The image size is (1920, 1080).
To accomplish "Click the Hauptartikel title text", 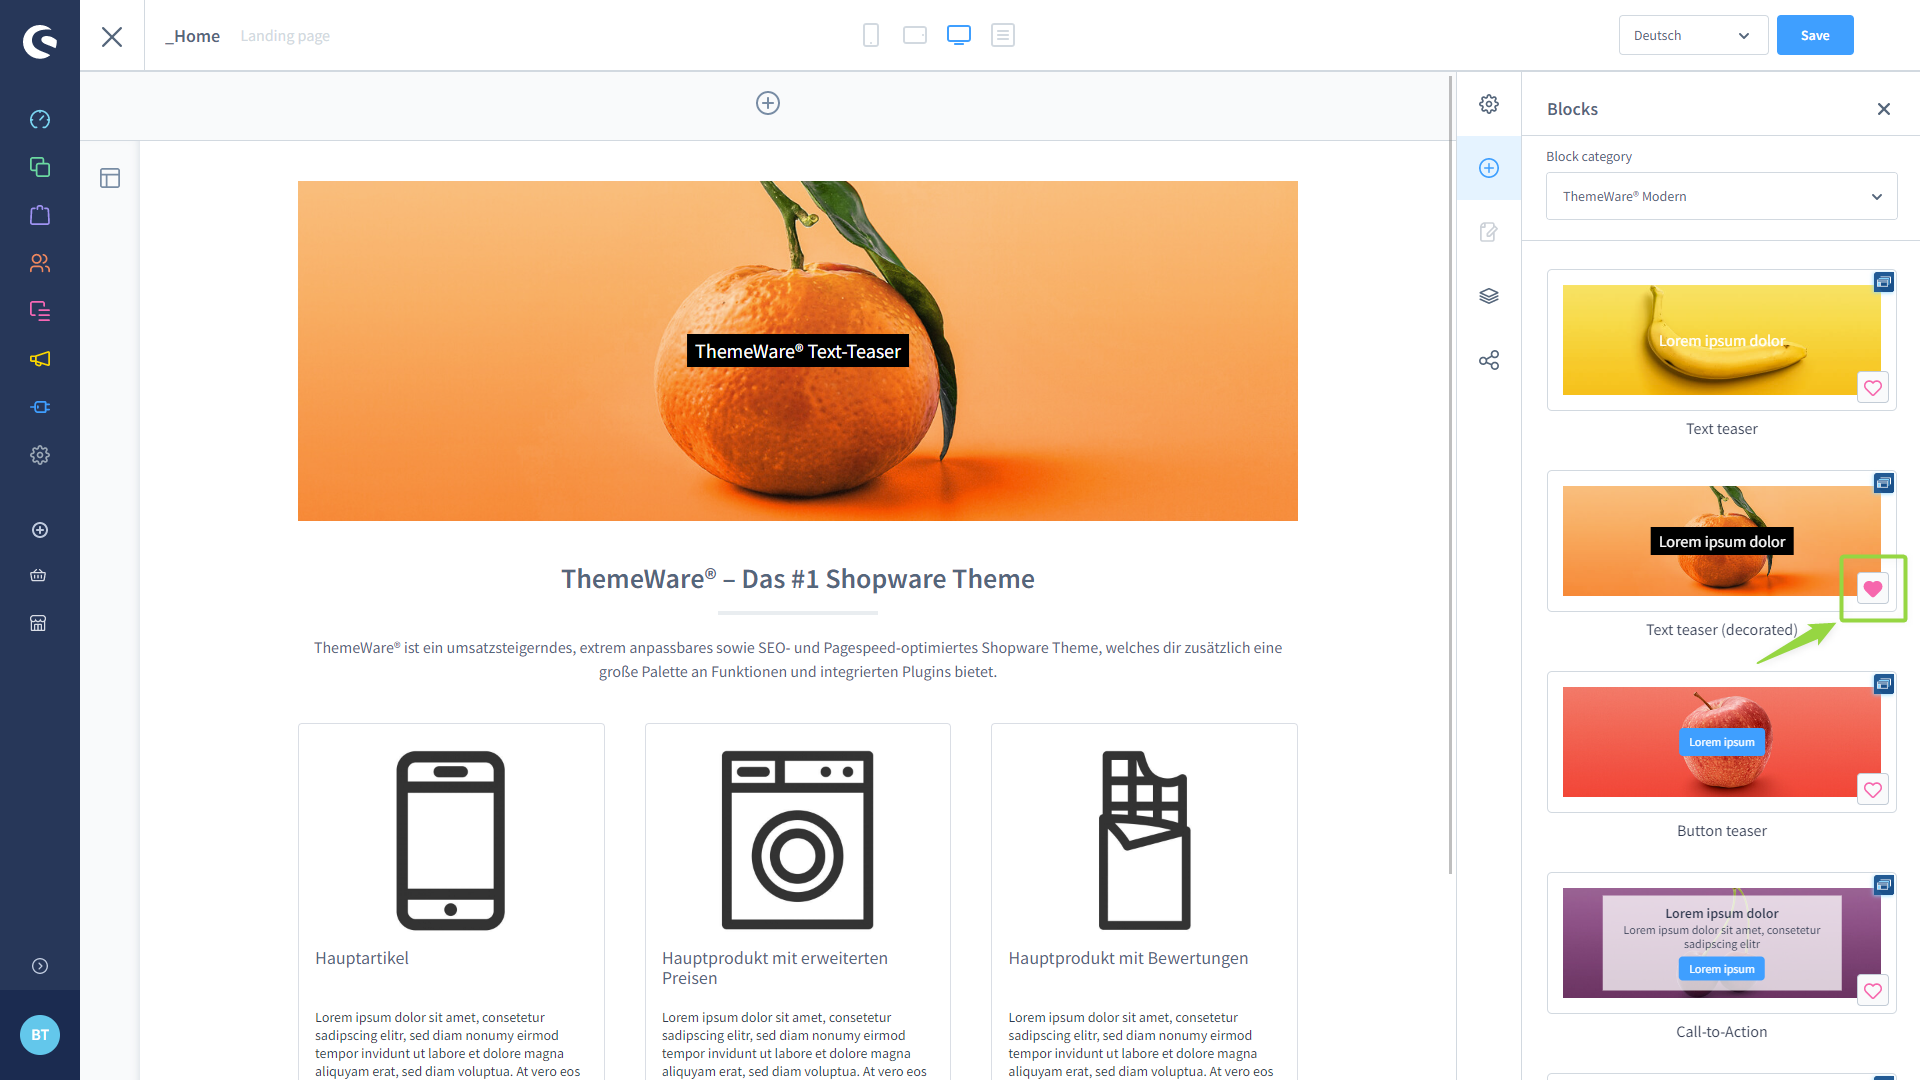I will click(362, 958).
